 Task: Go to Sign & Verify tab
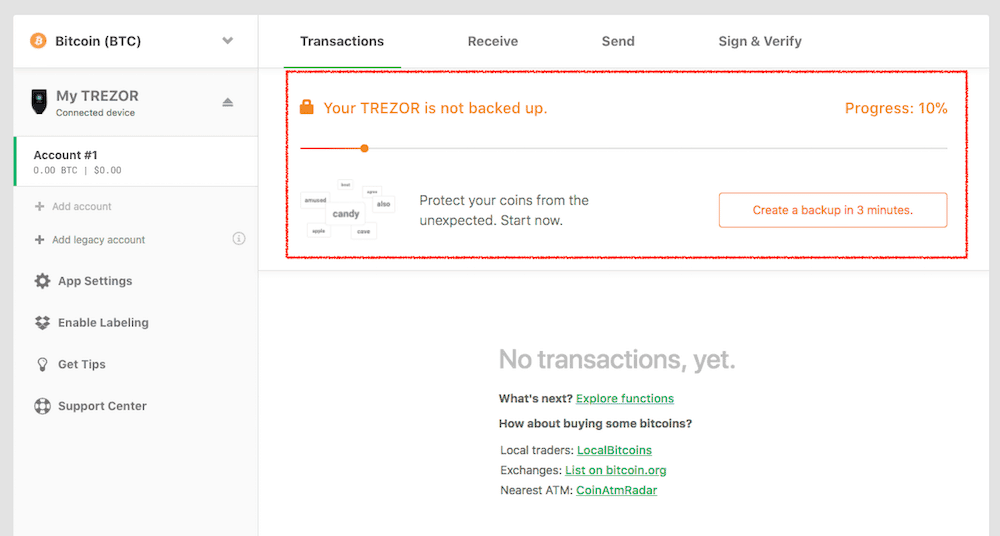(760, 41)
